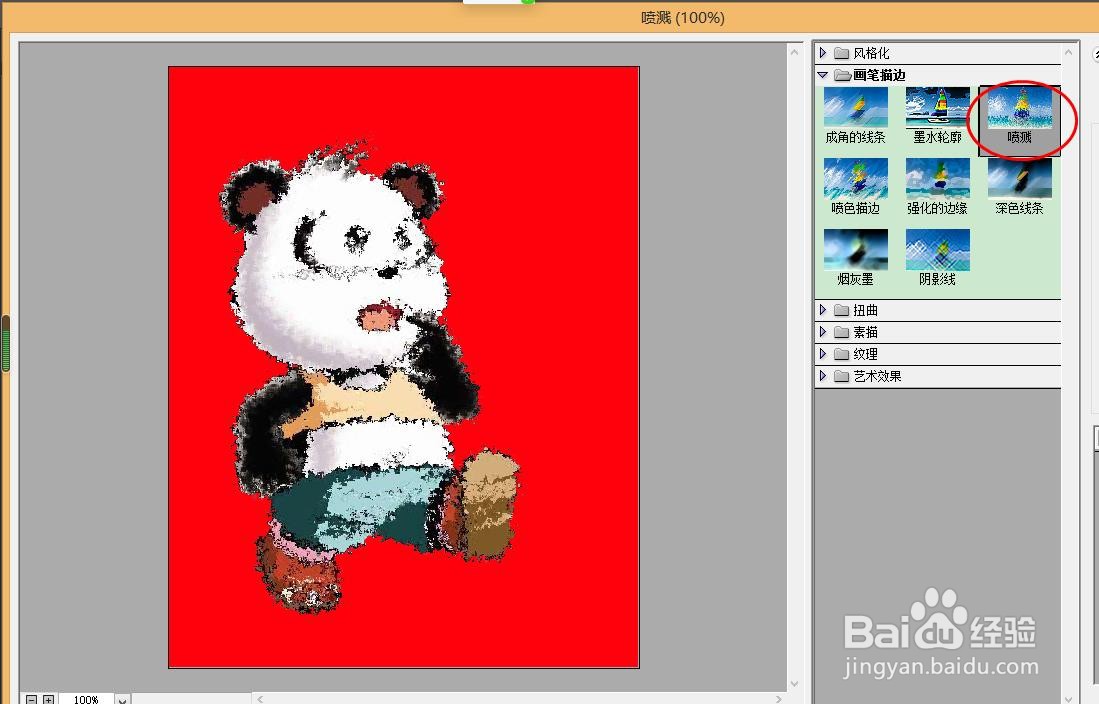Select the 强化的边缘 filter thumbnail
The height and width of the screenshot is (704, 1099).
coord(937,178)
